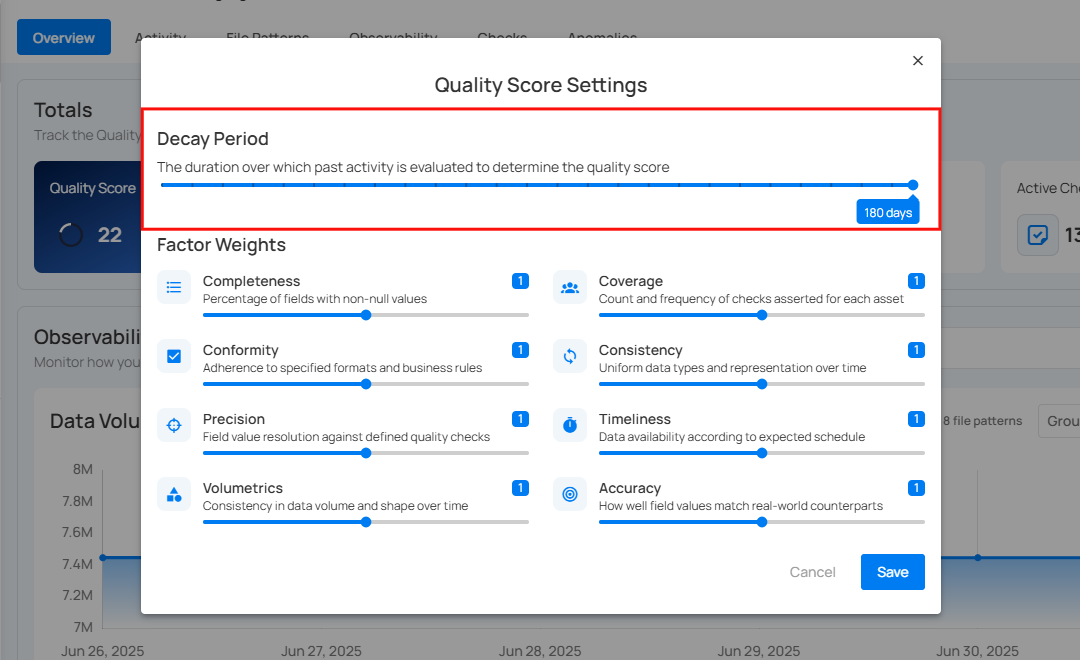Viewport: 1080px width, 660px height.
Task: Click the Coverage people icon
Action: [x=570, y=288]
